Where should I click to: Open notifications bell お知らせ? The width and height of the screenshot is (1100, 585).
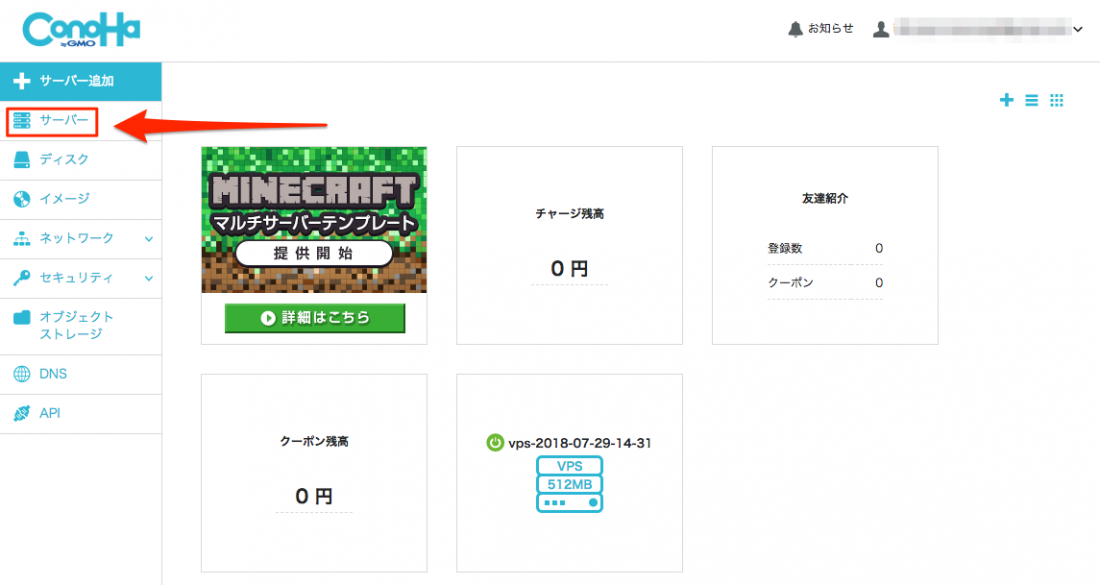pyautogui.click(x=820, y=29)
